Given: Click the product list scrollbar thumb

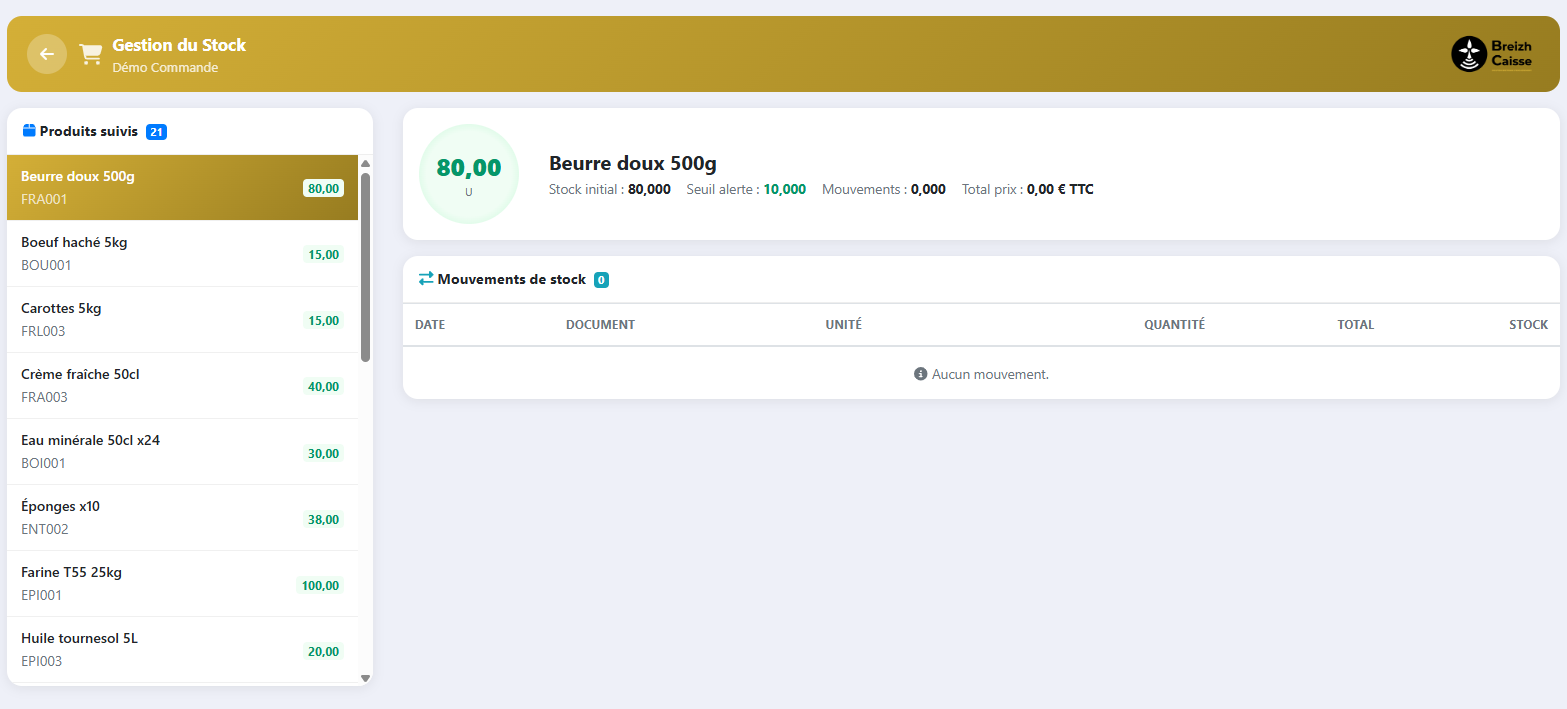Looking at the screenshot, I should coord(365,265).
